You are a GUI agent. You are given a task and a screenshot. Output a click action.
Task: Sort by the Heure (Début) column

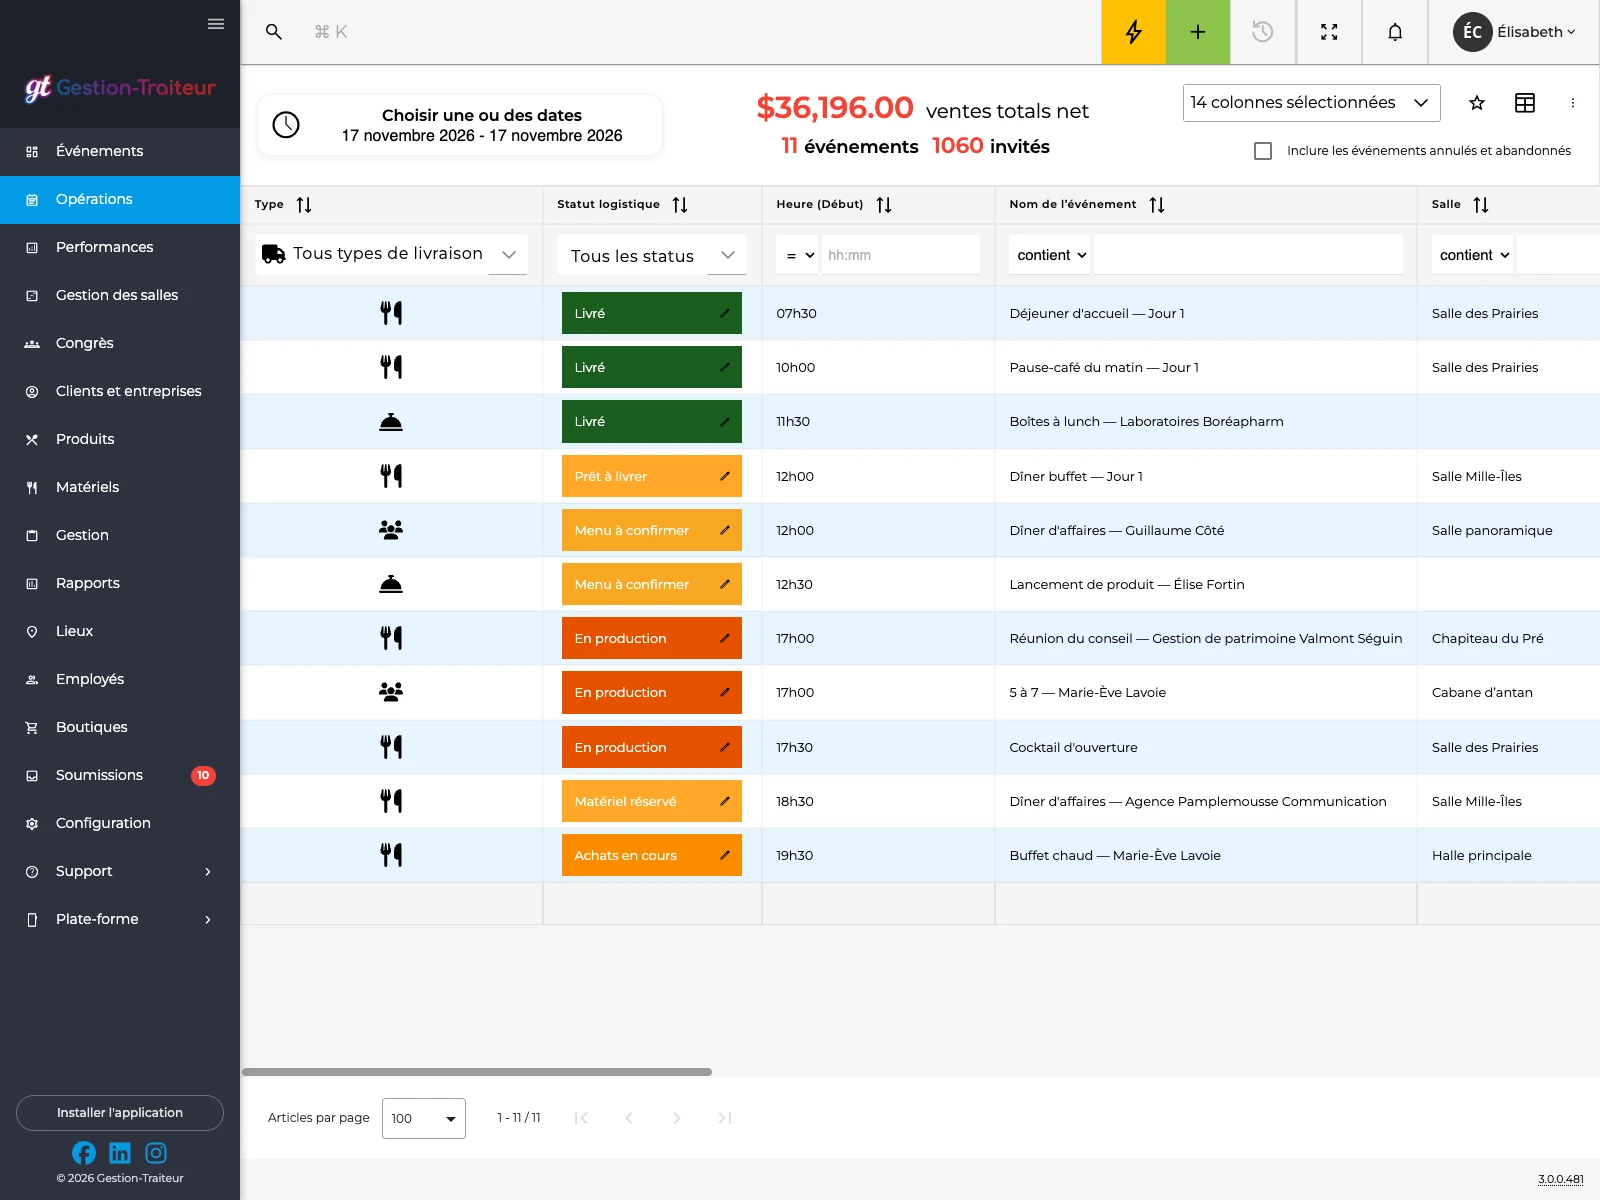884,205
